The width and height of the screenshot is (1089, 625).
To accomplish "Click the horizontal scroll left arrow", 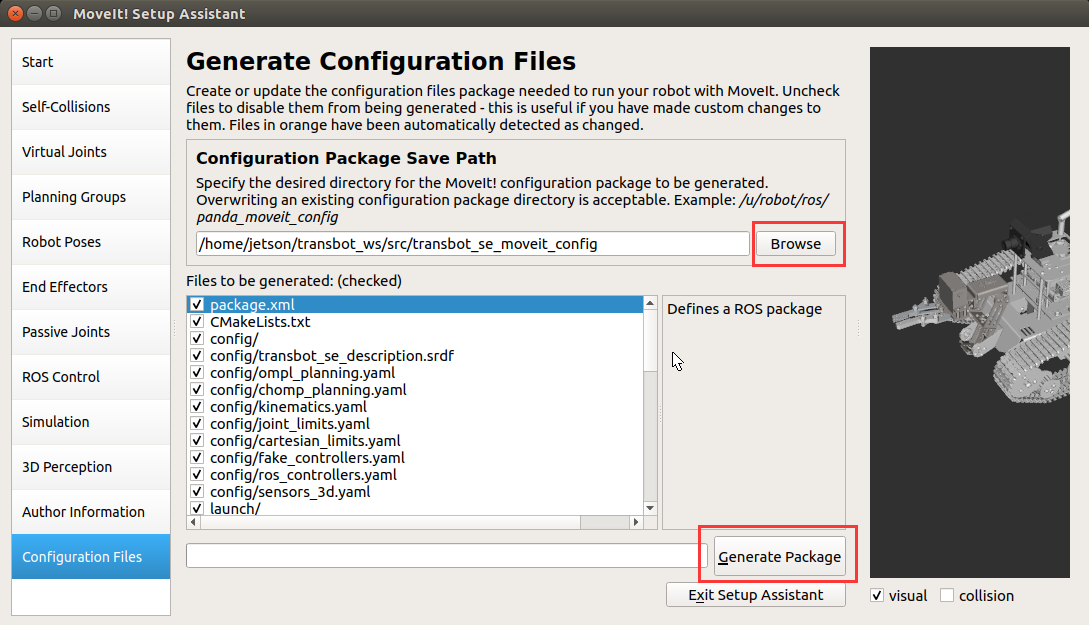I will point(193,522).
